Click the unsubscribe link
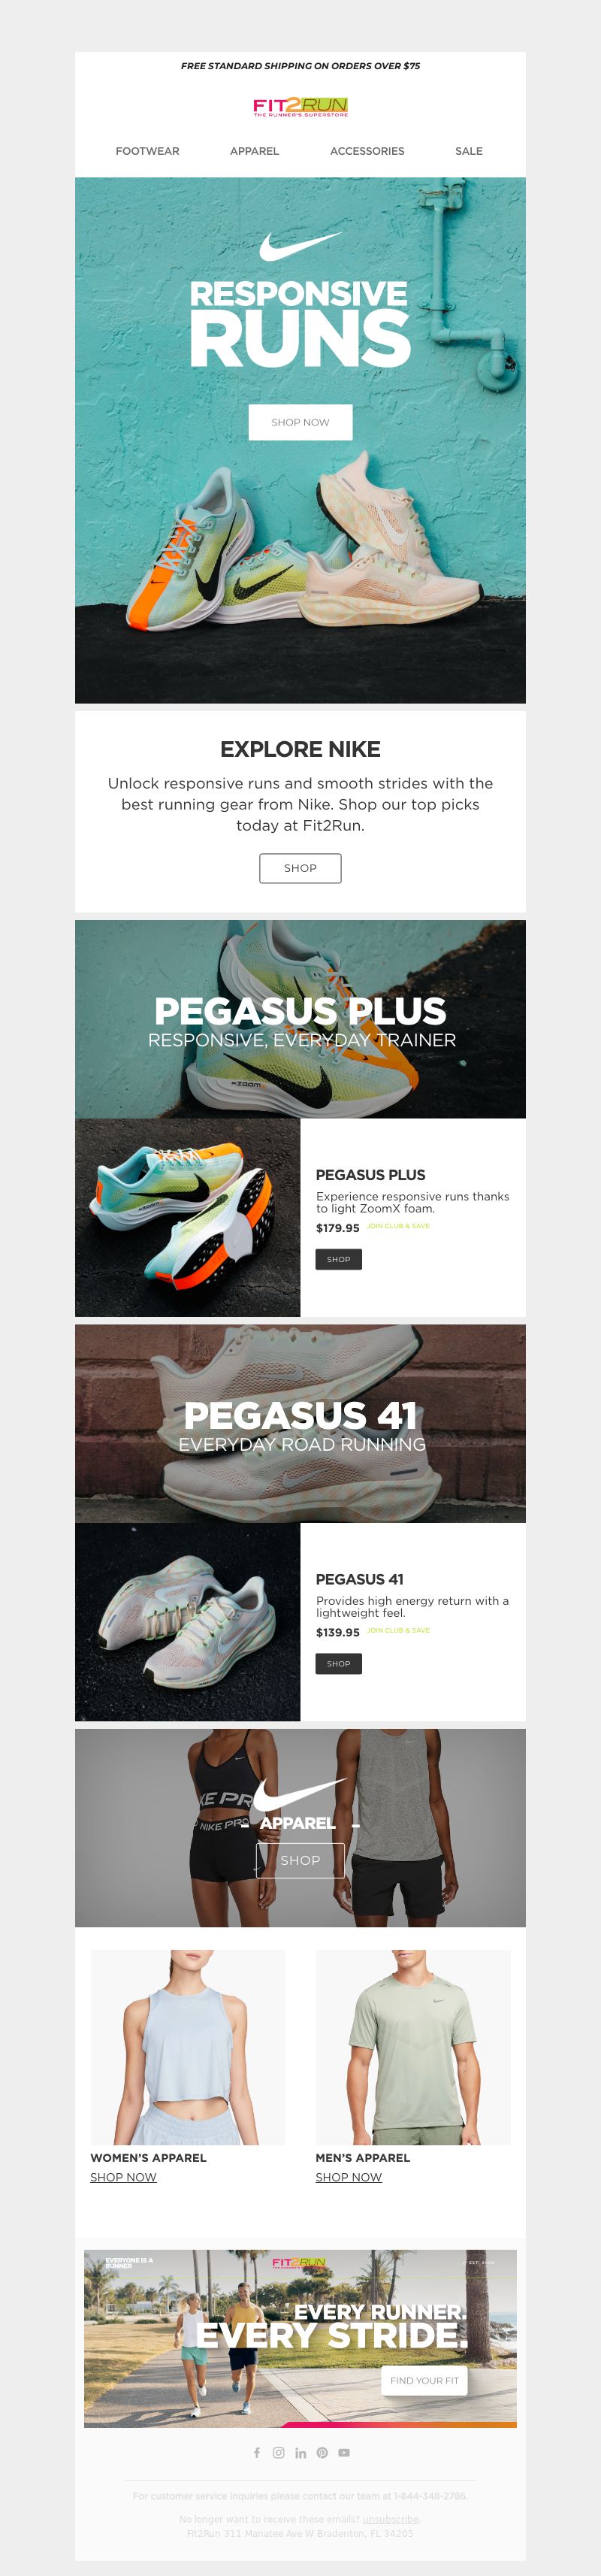601x2576 pixels. [390, 2519]
